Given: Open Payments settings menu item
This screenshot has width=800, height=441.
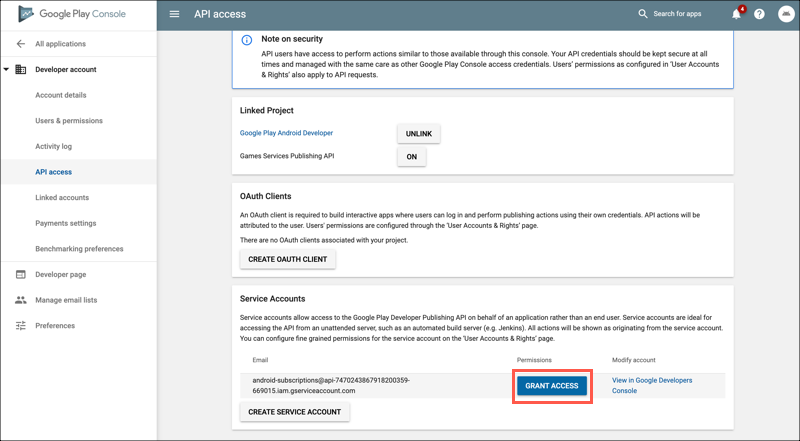Looking at the screenshot, I should click(66, 223).
